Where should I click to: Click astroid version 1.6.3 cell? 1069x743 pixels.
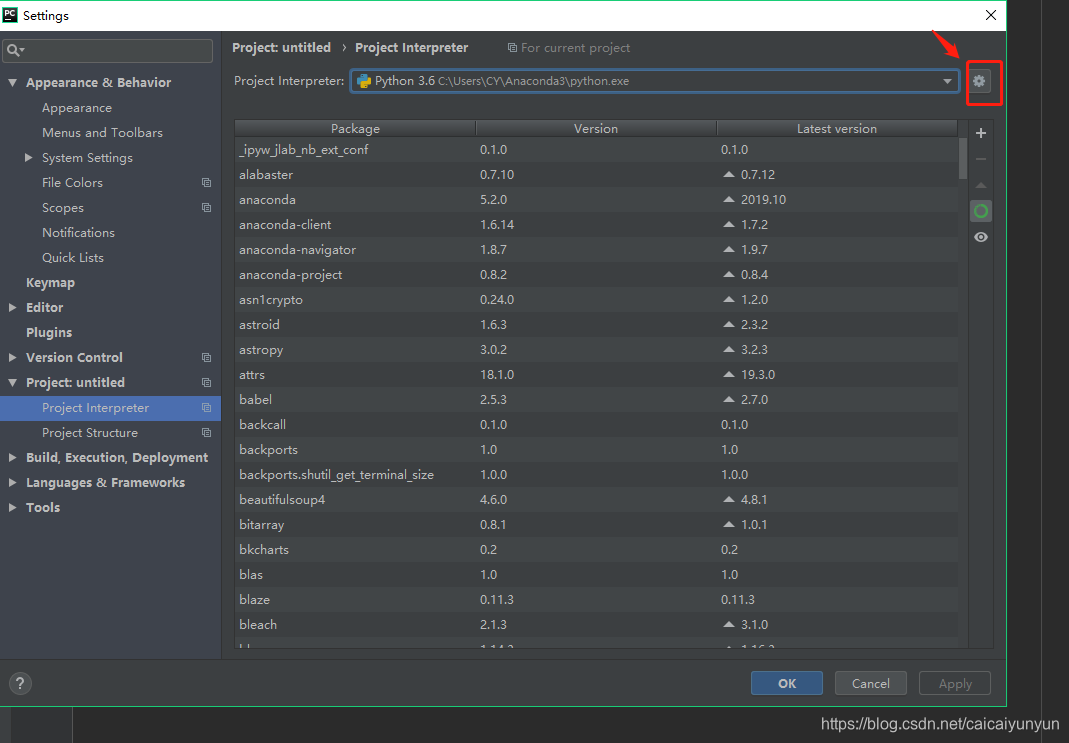pyautogui.click(x=494, y=324)
